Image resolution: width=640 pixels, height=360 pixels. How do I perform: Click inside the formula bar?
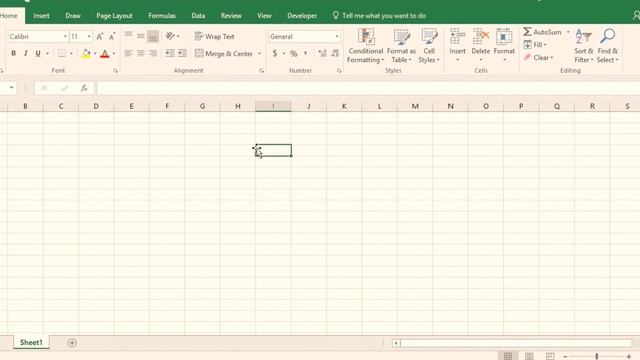[x=368, y=88]
